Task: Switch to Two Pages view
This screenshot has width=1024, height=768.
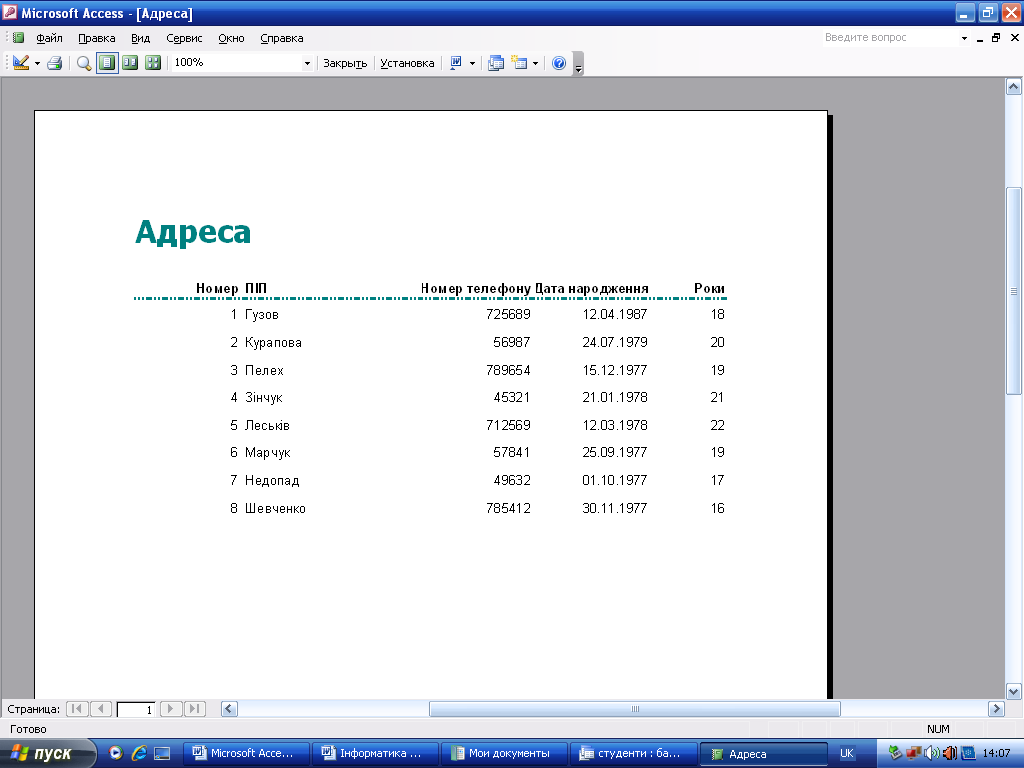Action: [130, 63]
